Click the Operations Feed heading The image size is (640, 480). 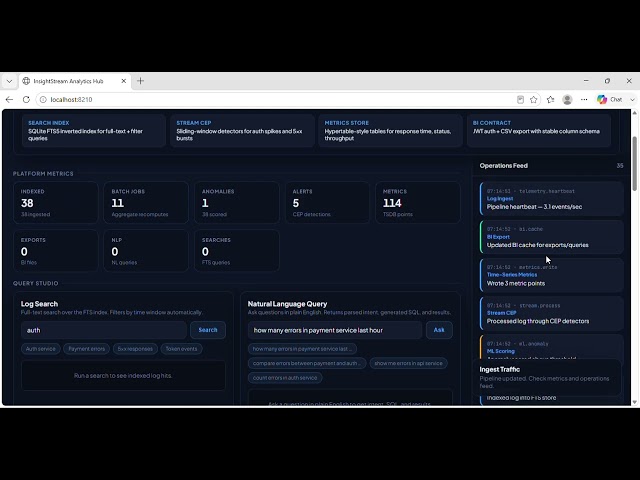tap(504, 166)
